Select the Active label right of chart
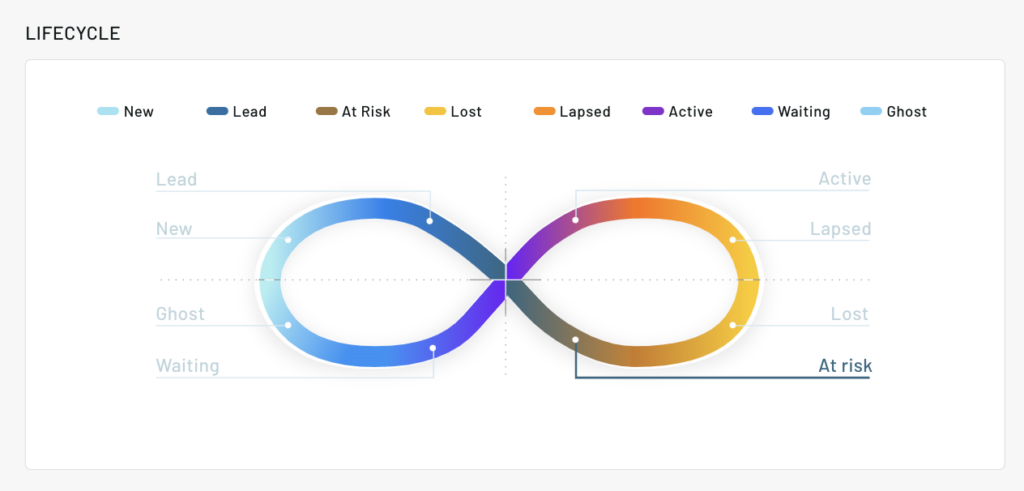Image resolution: width=1024 pixels, height=491 pixels. [x=845, y=180]
